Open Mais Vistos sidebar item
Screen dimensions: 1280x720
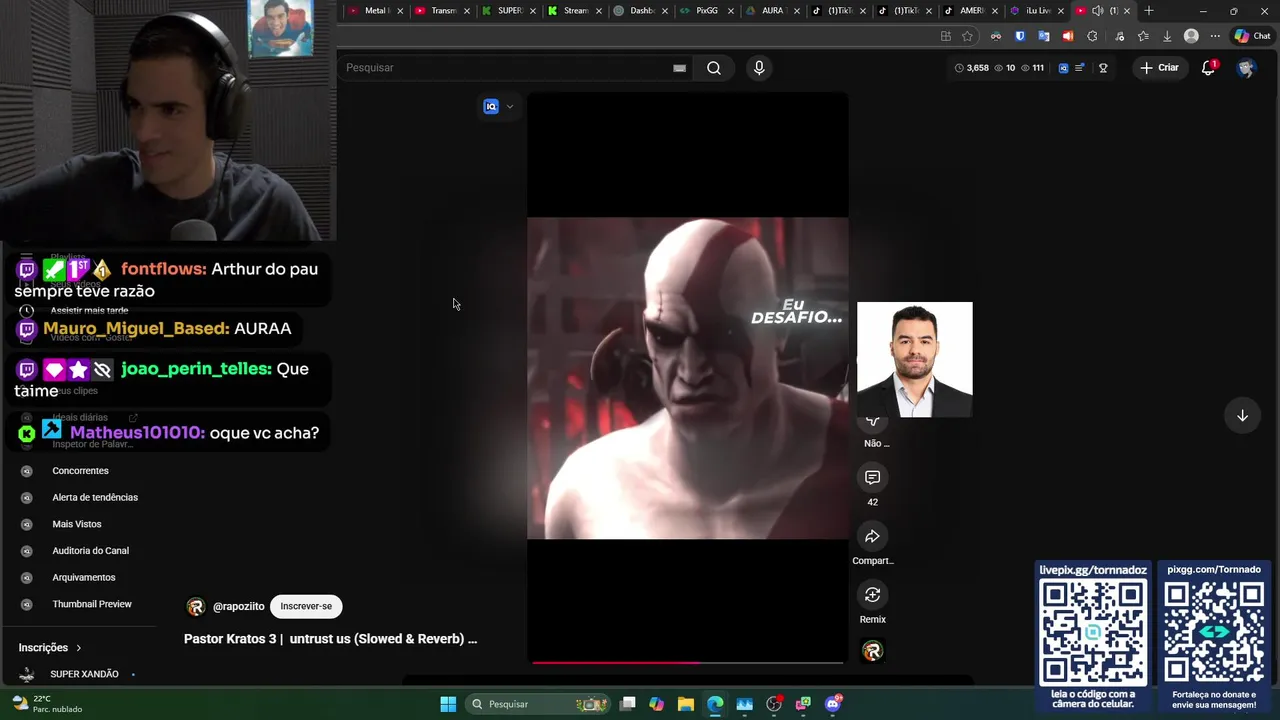[77, 524]
